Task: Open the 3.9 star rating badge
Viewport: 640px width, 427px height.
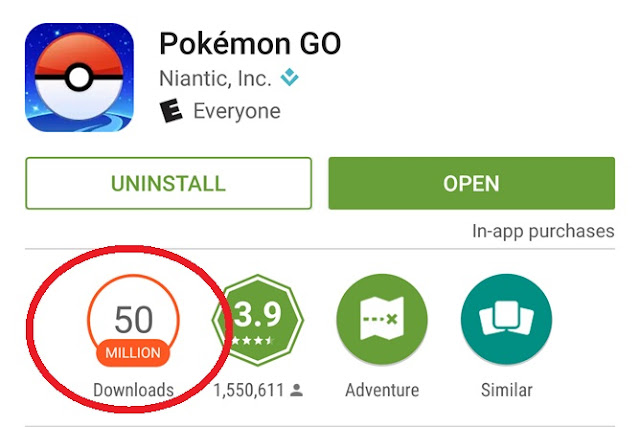Action: coord(258,320)
